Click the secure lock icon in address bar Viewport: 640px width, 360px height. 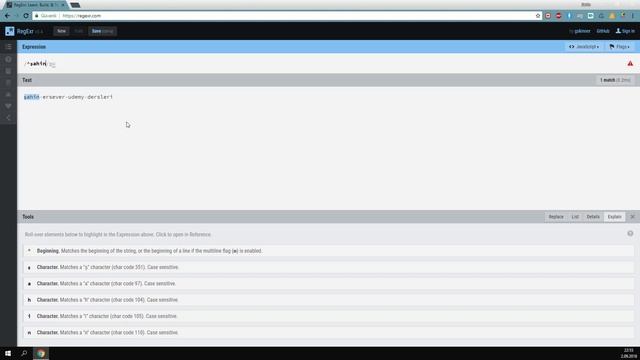pyautogui.click(x=37, y=16)
